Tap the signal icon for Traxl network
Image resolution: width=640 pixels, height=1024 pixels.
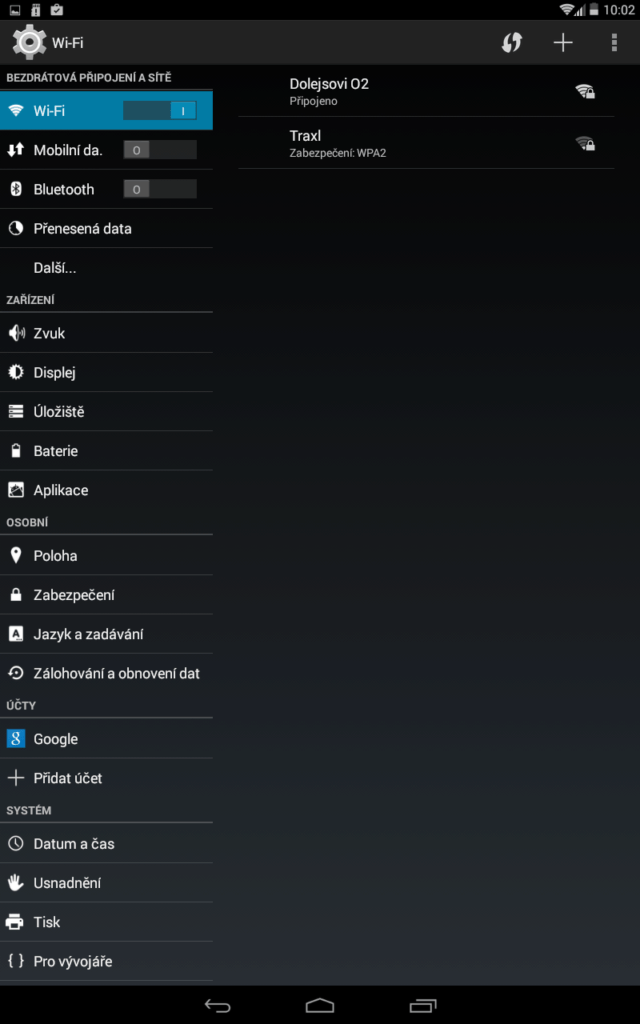pos(584,143)
